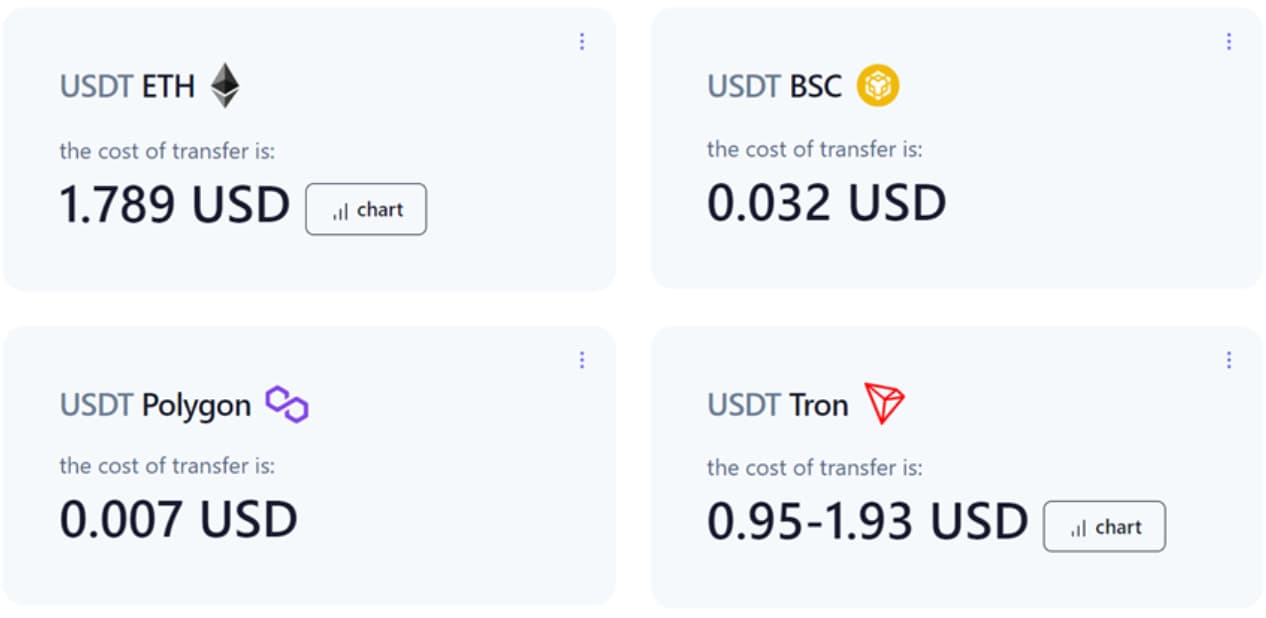
Task: Click the USDT Polygon card heading
Action: (x=155, y=404)
